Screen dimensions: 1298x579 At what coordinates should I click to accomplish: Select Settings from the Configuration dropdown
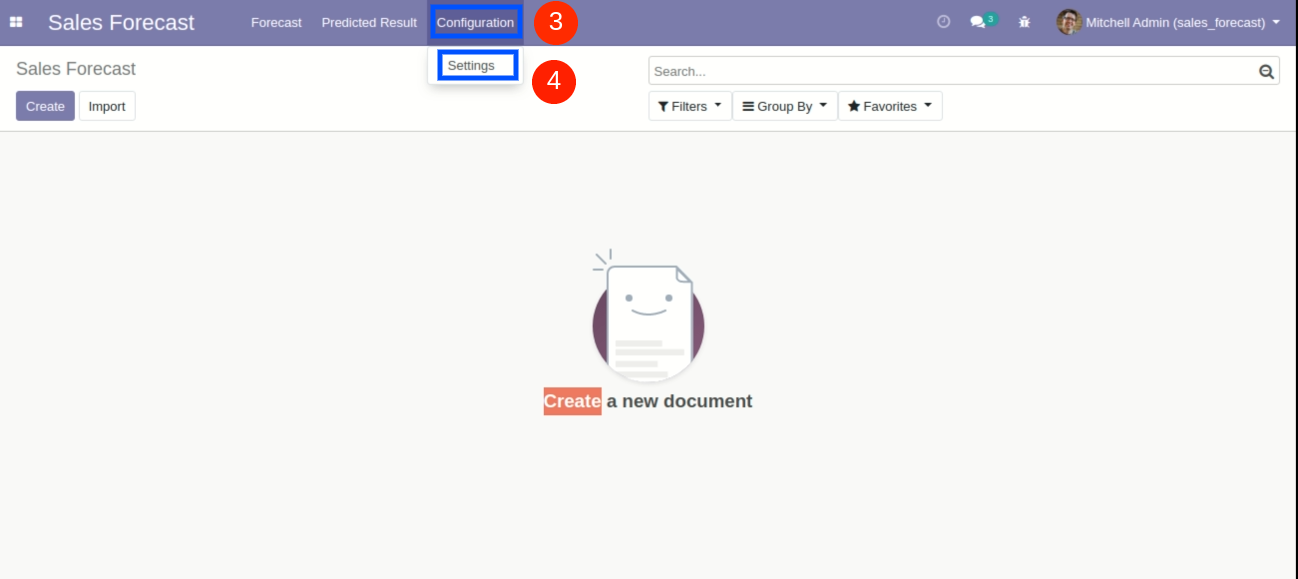(471, 66)
